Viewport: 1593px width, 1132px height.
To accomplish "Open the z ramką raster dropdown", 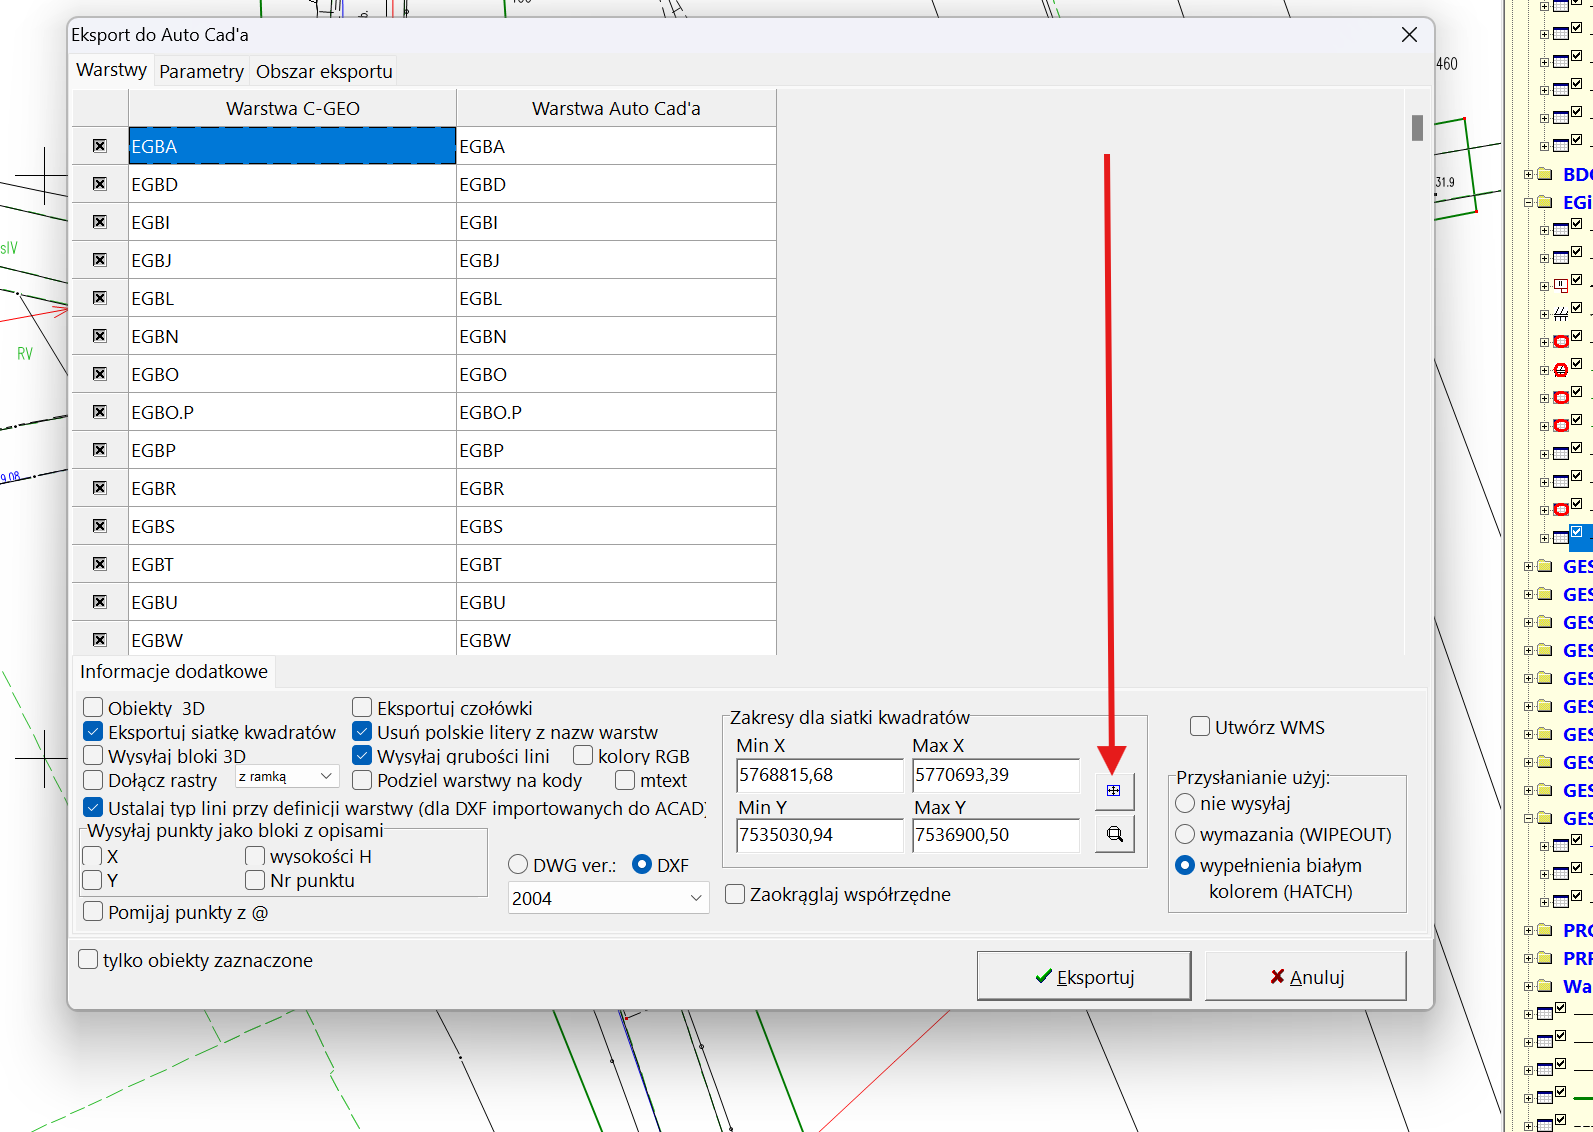I will click(287, 777).
